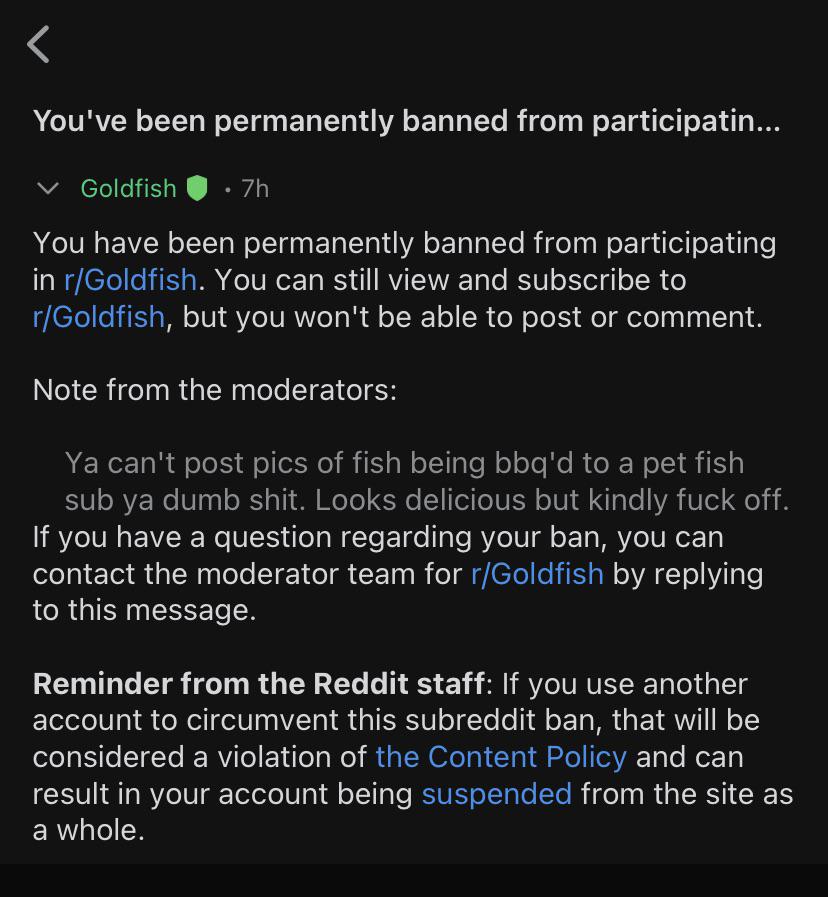Tap the final words 'a whole.'
The height and width of the screenshot is (897, 828).
click(x=89, y=830)
